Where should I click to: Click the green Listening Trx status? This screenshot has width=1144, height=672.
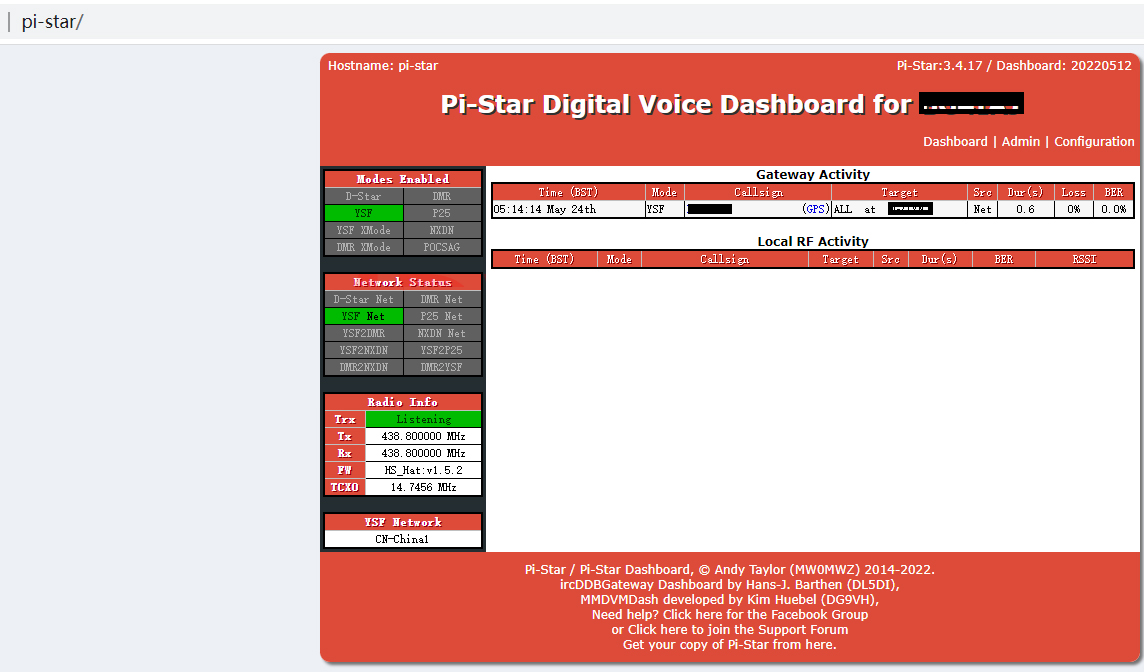(x=423, y=419)
